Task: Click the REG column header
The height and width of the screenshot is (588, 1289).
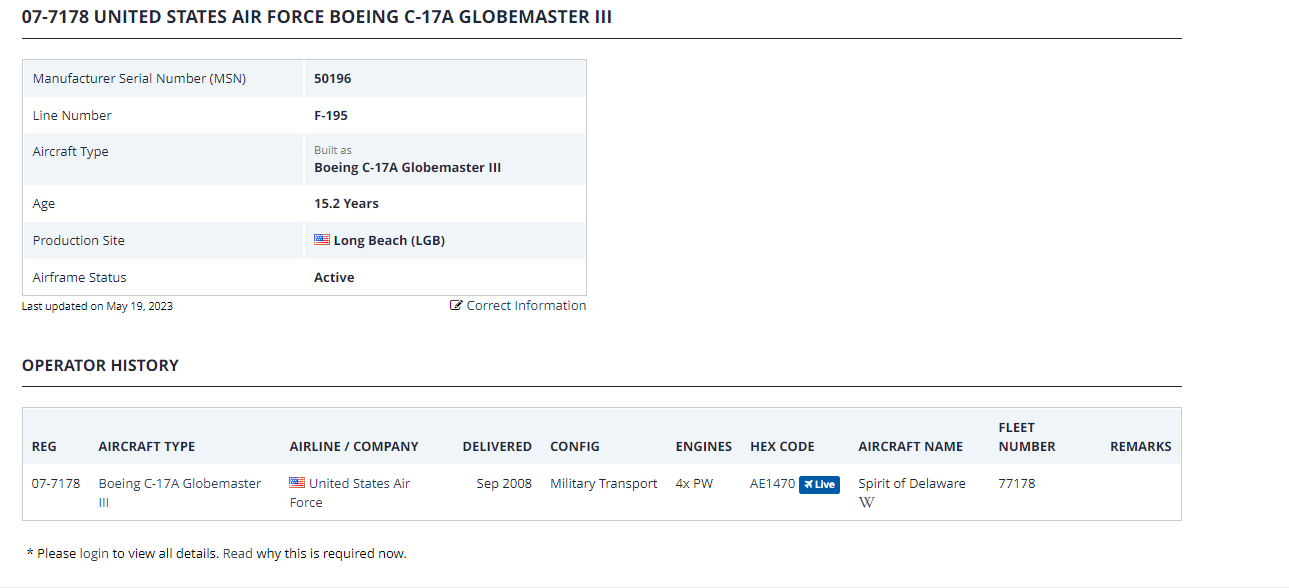Action: (45, 447)
